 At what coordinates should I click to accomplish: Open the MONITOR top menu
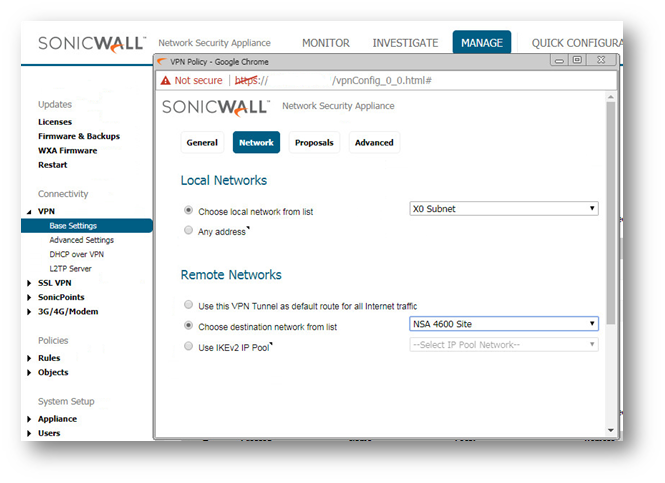point(326,43)
